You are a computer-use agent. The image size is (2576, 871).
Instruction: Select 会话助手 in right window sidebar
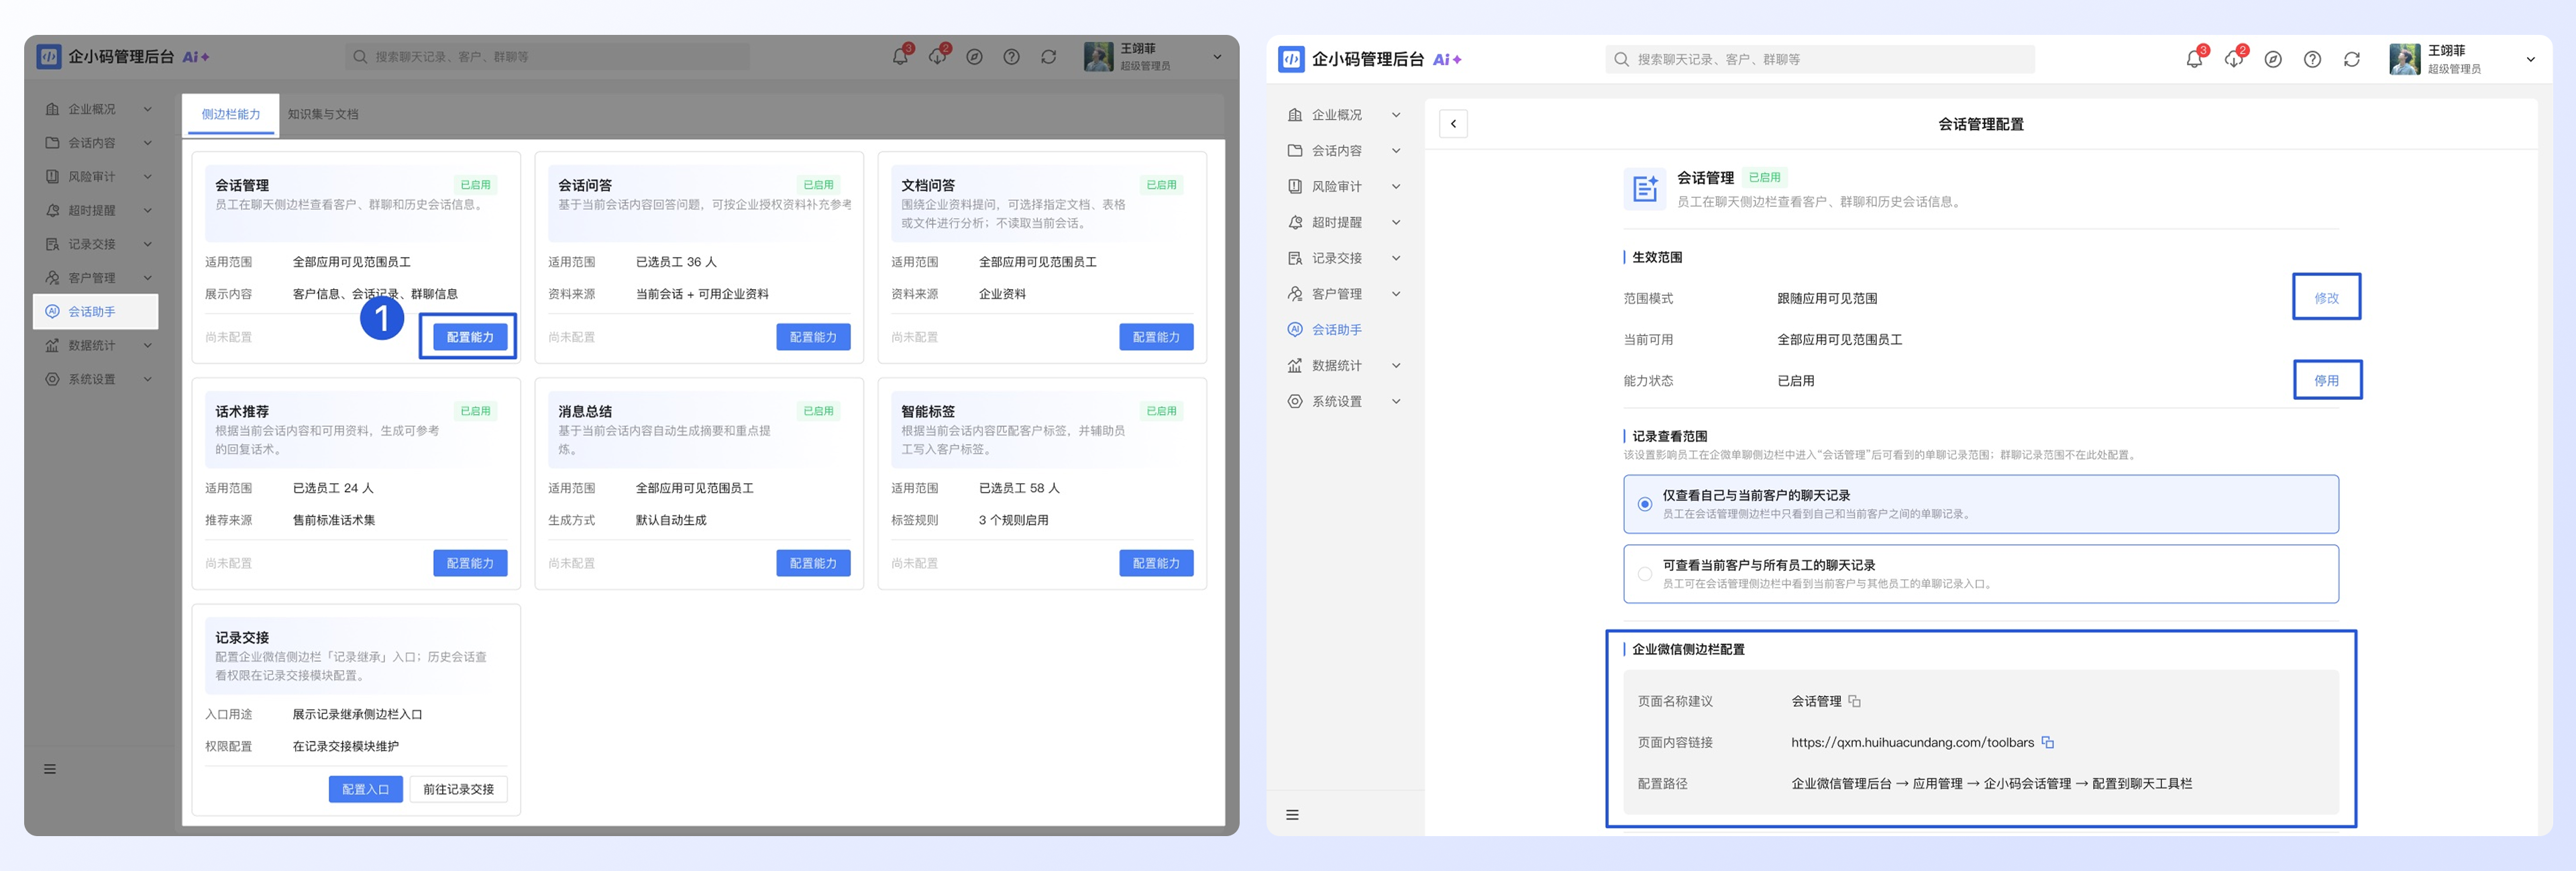click(x=1336, y=330)
